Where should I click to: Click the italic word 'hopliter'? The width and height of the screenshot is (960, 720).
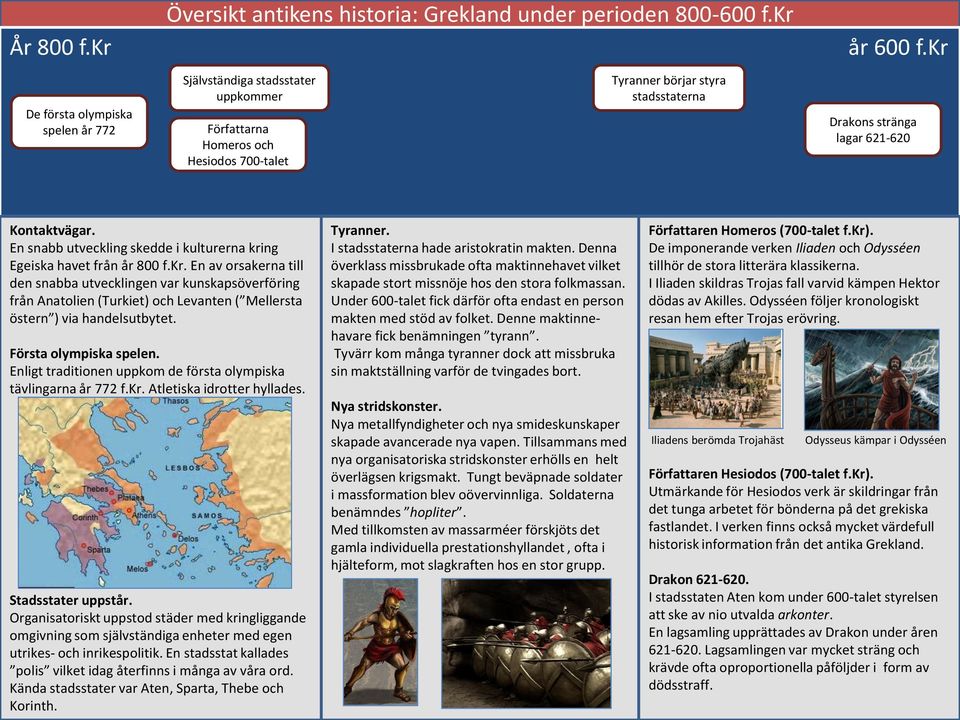pos(433,512)
